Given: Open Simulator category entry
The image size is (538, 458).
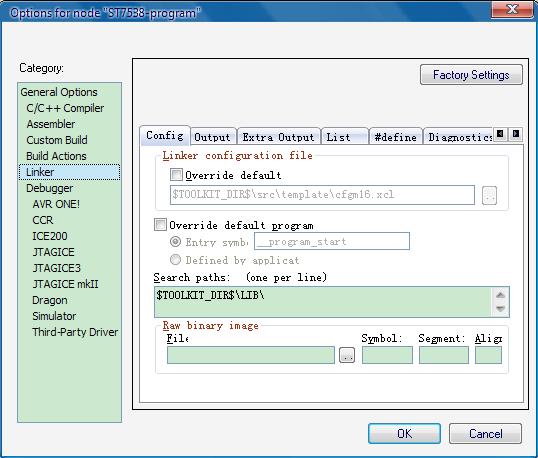Looking at the screenshot, I should 54,316.
